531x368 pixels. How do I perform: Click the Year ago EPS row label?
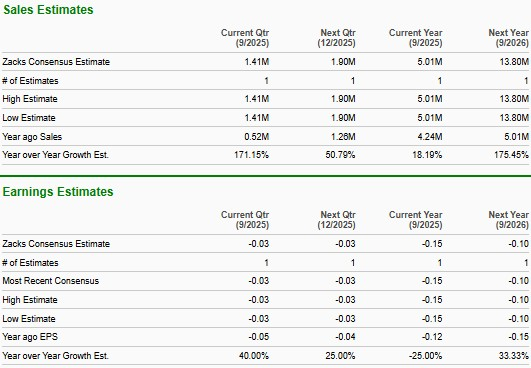click(x=30, y=337)
